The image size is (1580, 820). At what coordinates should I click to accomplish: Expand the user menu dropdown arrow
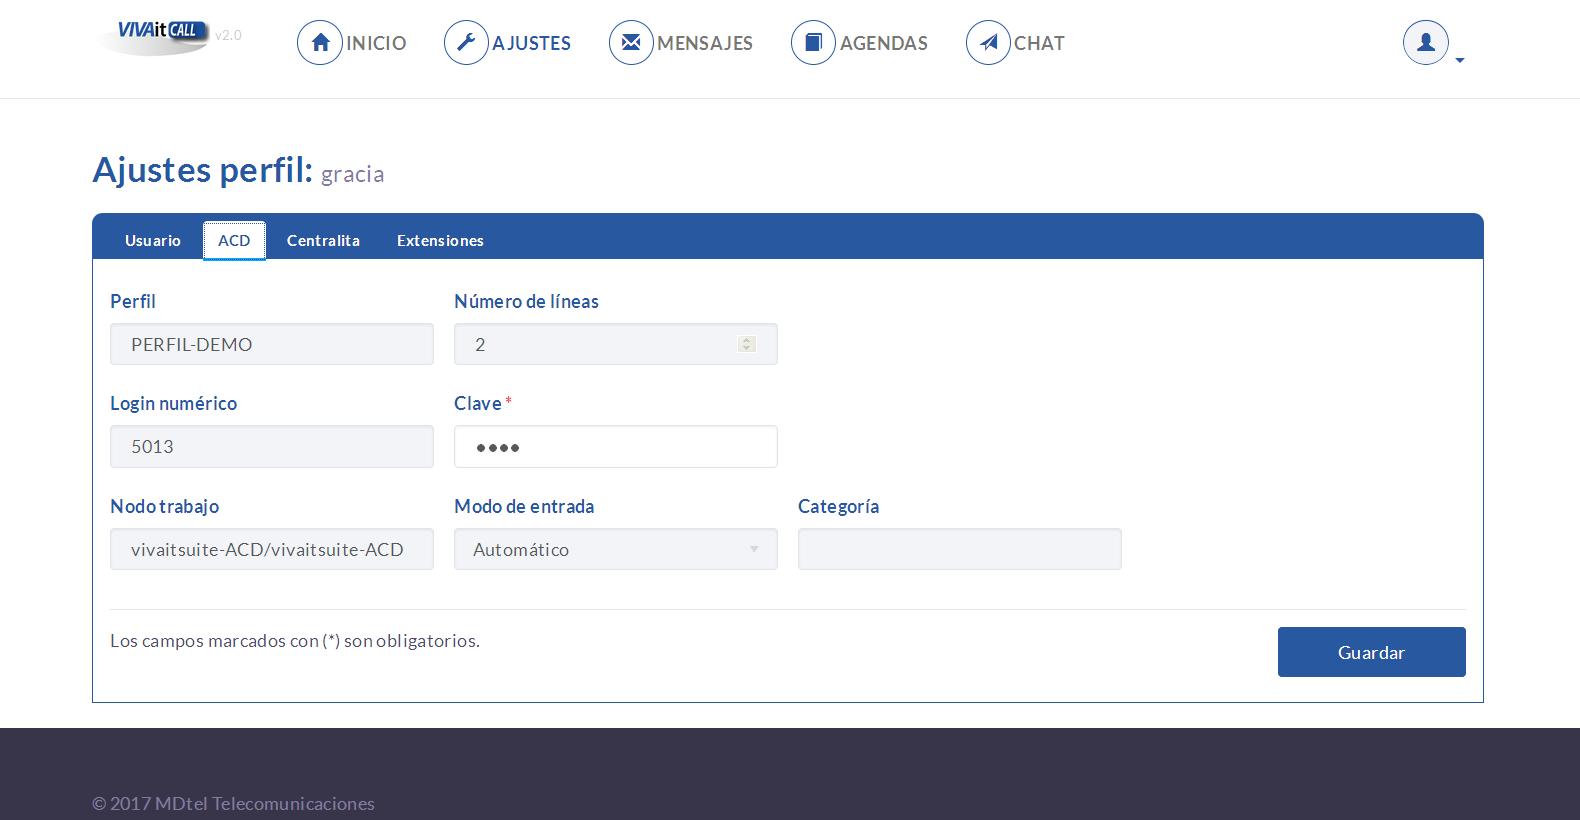click(x=1460, y=61)
